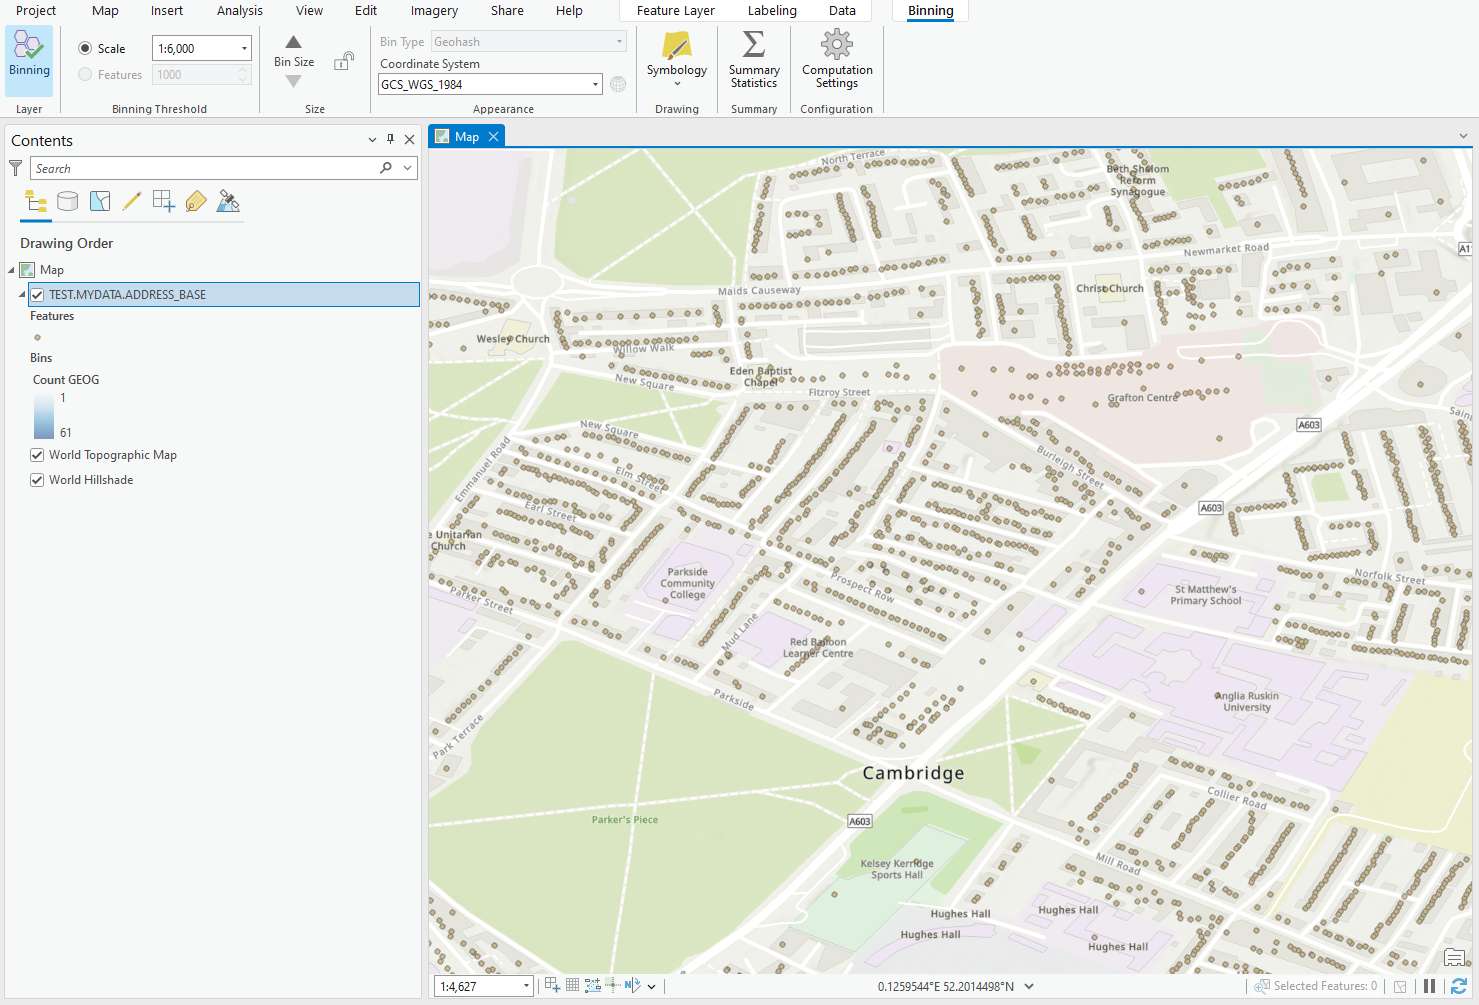Open the binning scale dropdown showing 1:6,000
This screenshot has height=1005, width=1479.
243,47
